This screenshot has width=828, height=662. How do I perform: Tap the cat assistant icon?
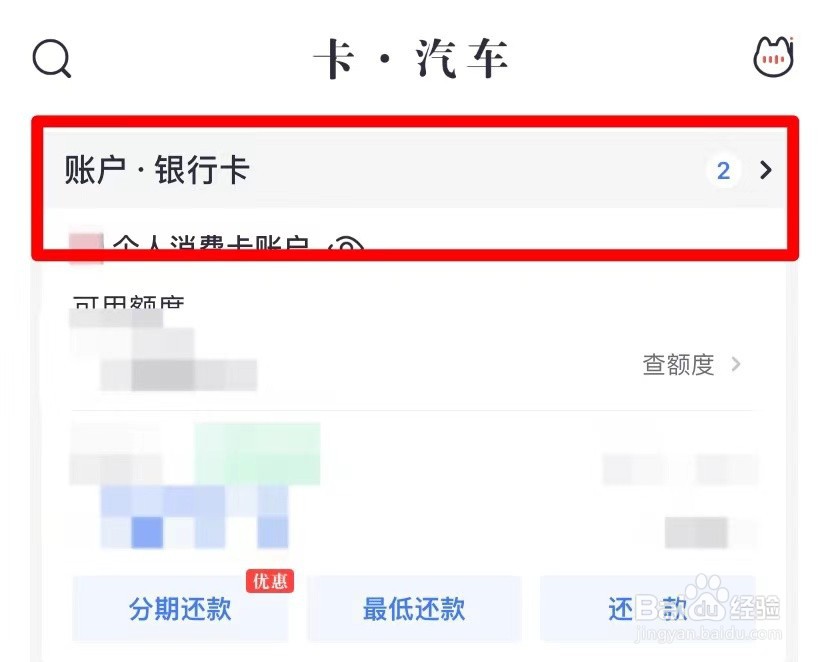(x=774, y=56)
